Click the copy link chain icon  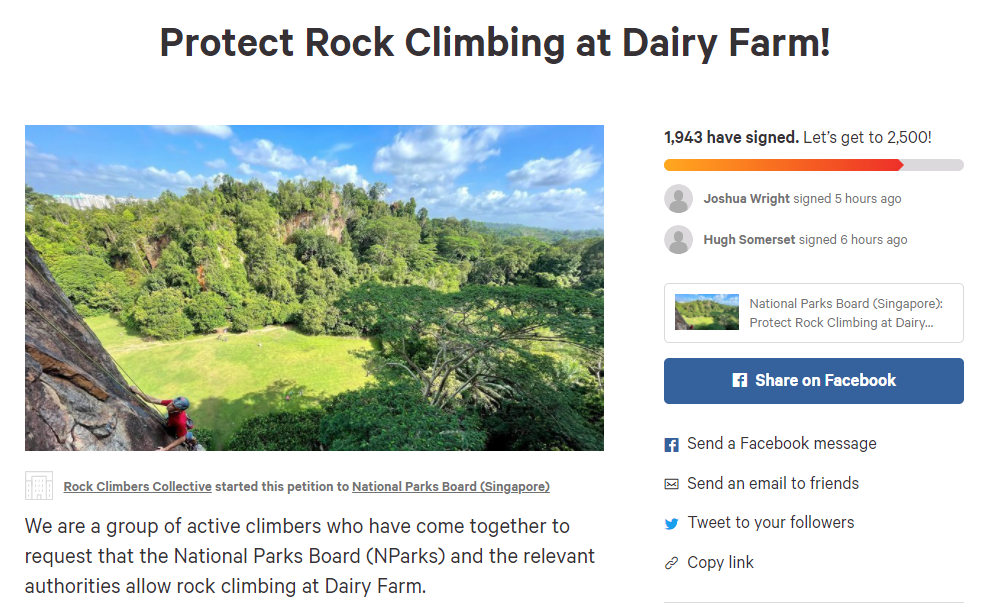pyautogui.click(x=672, y=563)
